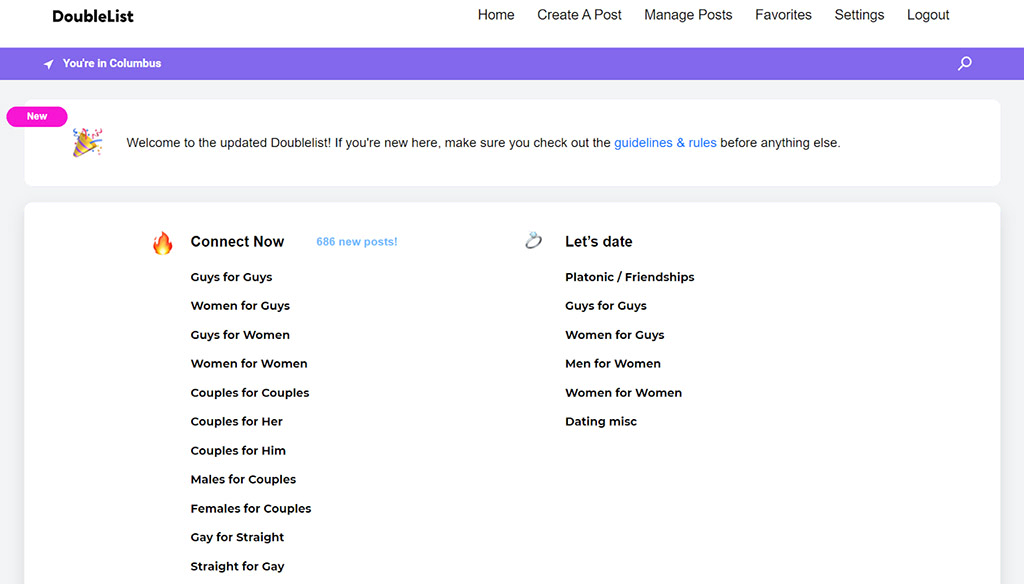The height and width of the screenshot is (584, 1024).
Task: Click Favorites in the top navigation
Action: [783, 15]
